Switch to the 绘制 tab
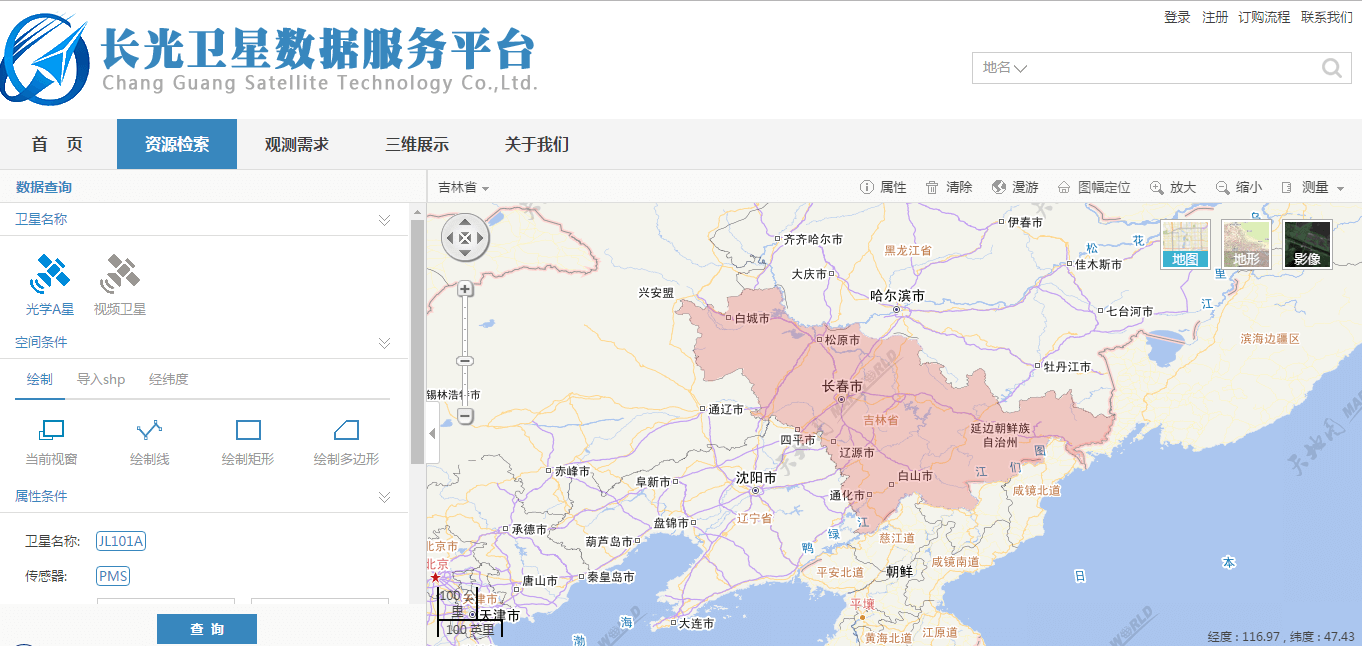 40,380
